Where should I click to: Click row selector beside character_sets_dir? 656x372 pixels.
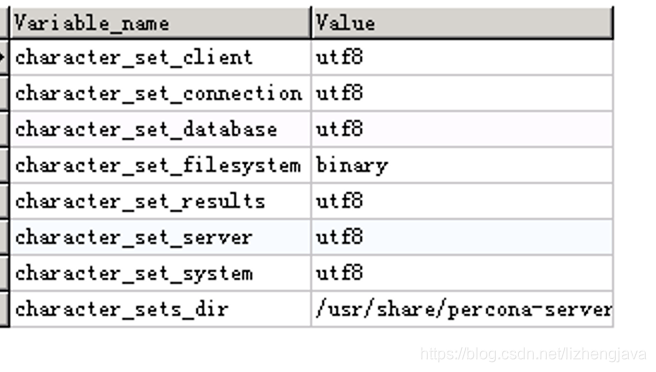[x=4, y=309]
